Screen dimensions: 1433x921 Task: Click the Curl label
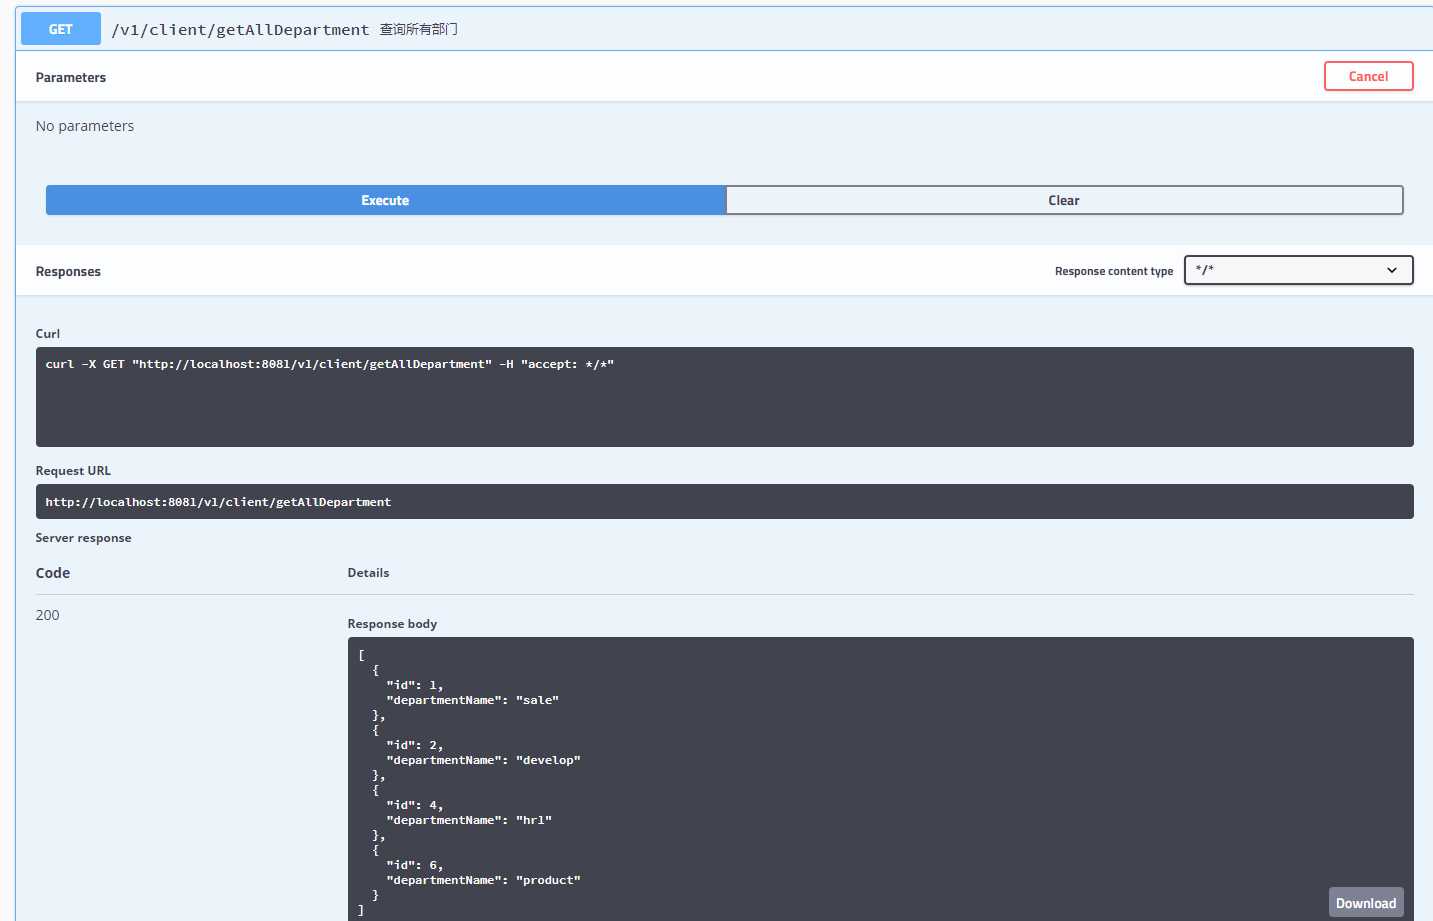tap(48, 334)
